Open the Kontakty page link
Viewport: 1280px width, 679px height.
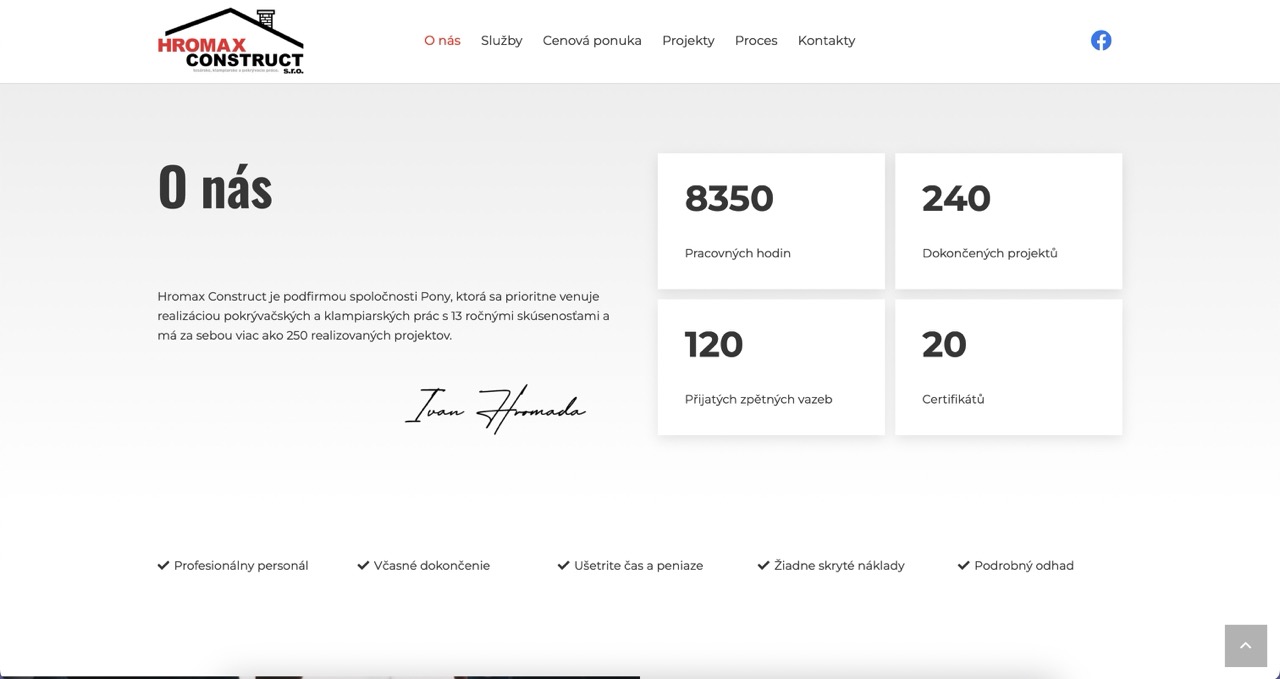tap(826, 41)
